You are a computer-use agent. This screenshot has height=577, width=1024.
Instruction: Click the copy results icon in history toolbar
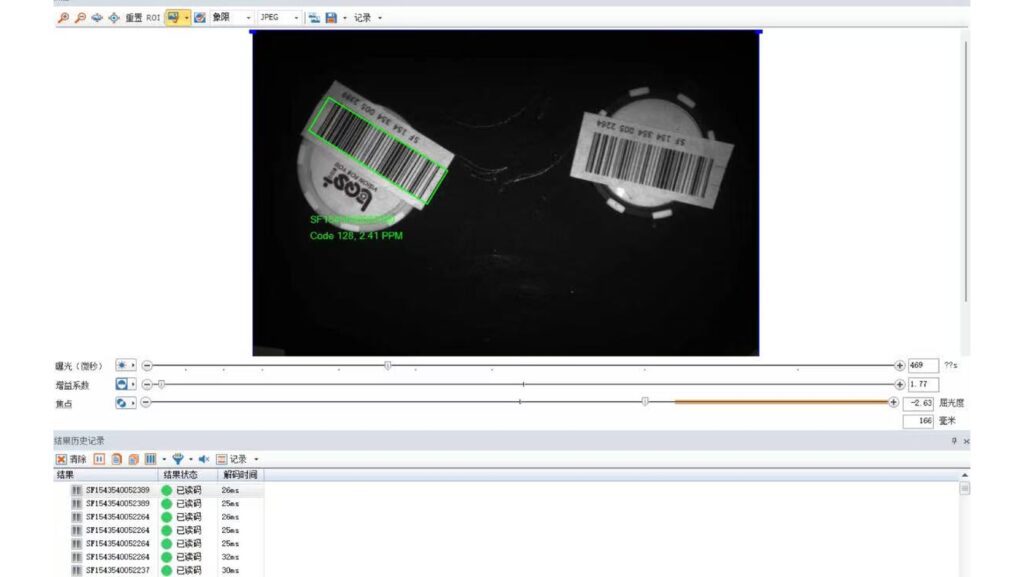[116, 460]
